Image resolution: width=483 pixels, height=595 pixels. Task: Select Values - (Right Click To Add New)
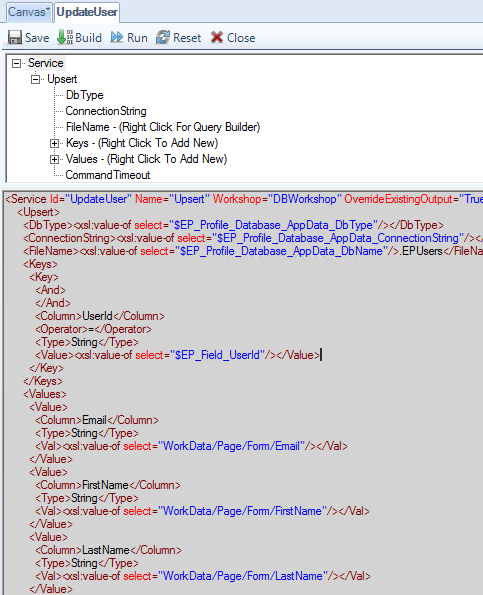[x=146, y=159]
